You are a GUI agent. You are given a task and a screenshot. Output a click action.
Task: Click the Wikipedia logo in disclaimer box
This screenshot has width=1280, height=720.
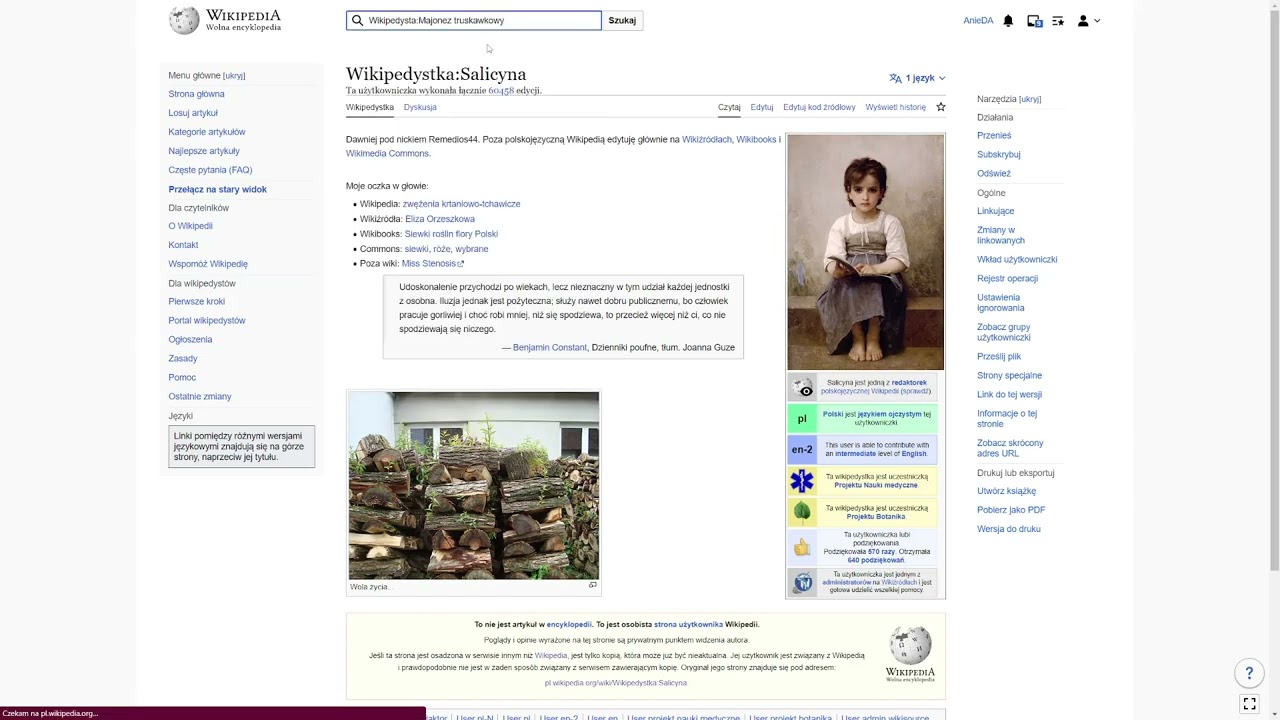click(x=910, y=654)
